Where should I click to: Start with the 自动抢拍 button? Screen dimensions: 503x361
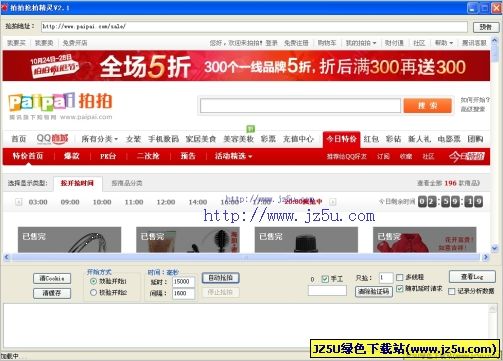pos(221,278)
